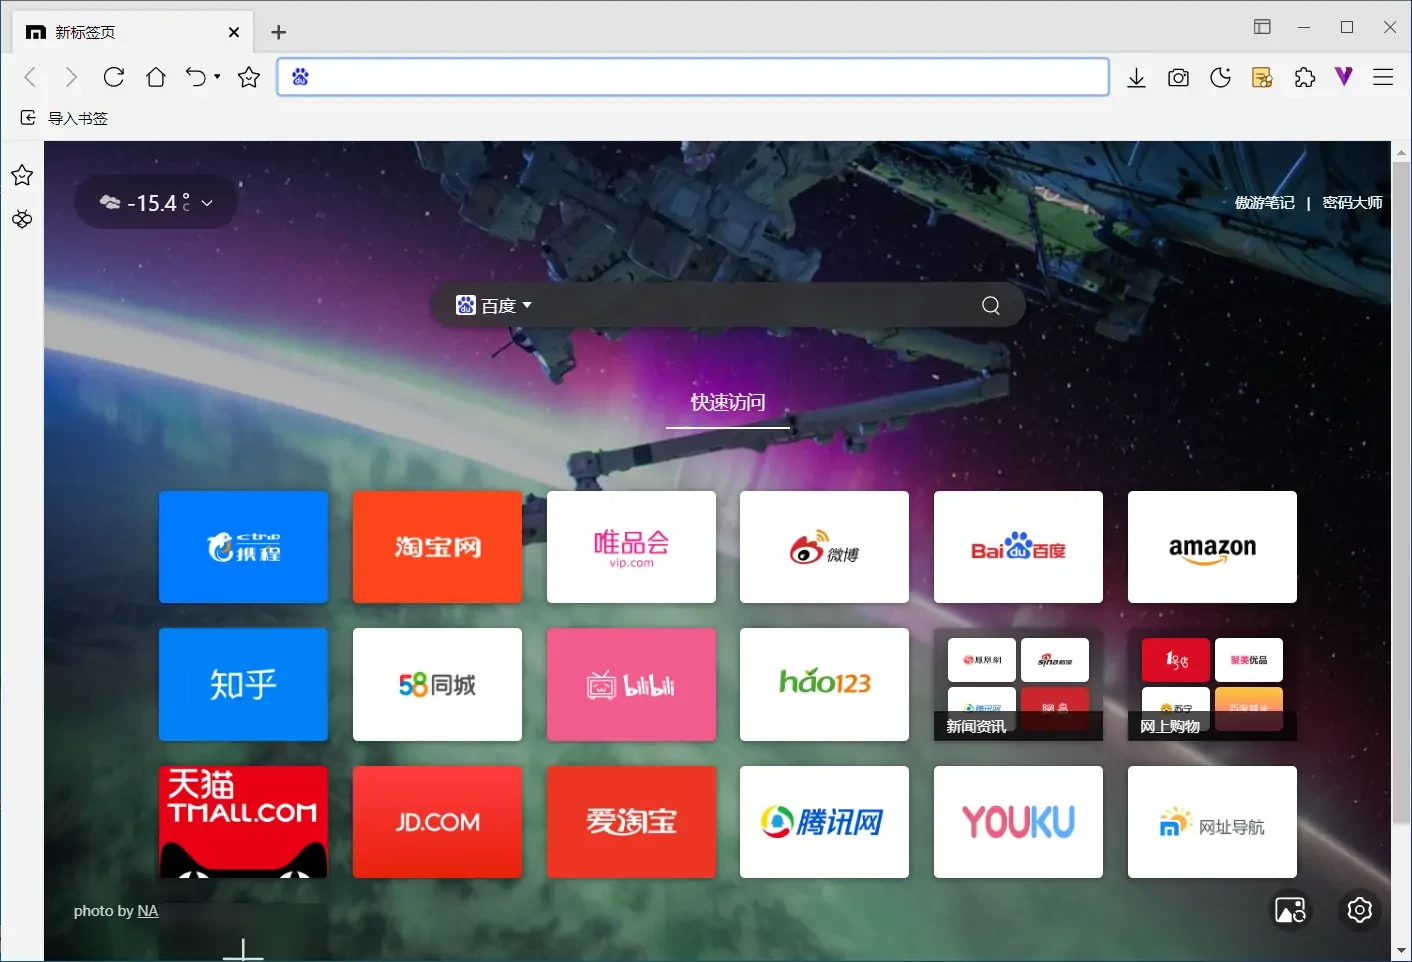1412x962 pixels.
Task: Follow the NA photo credit link
Action: click(147, 911)
